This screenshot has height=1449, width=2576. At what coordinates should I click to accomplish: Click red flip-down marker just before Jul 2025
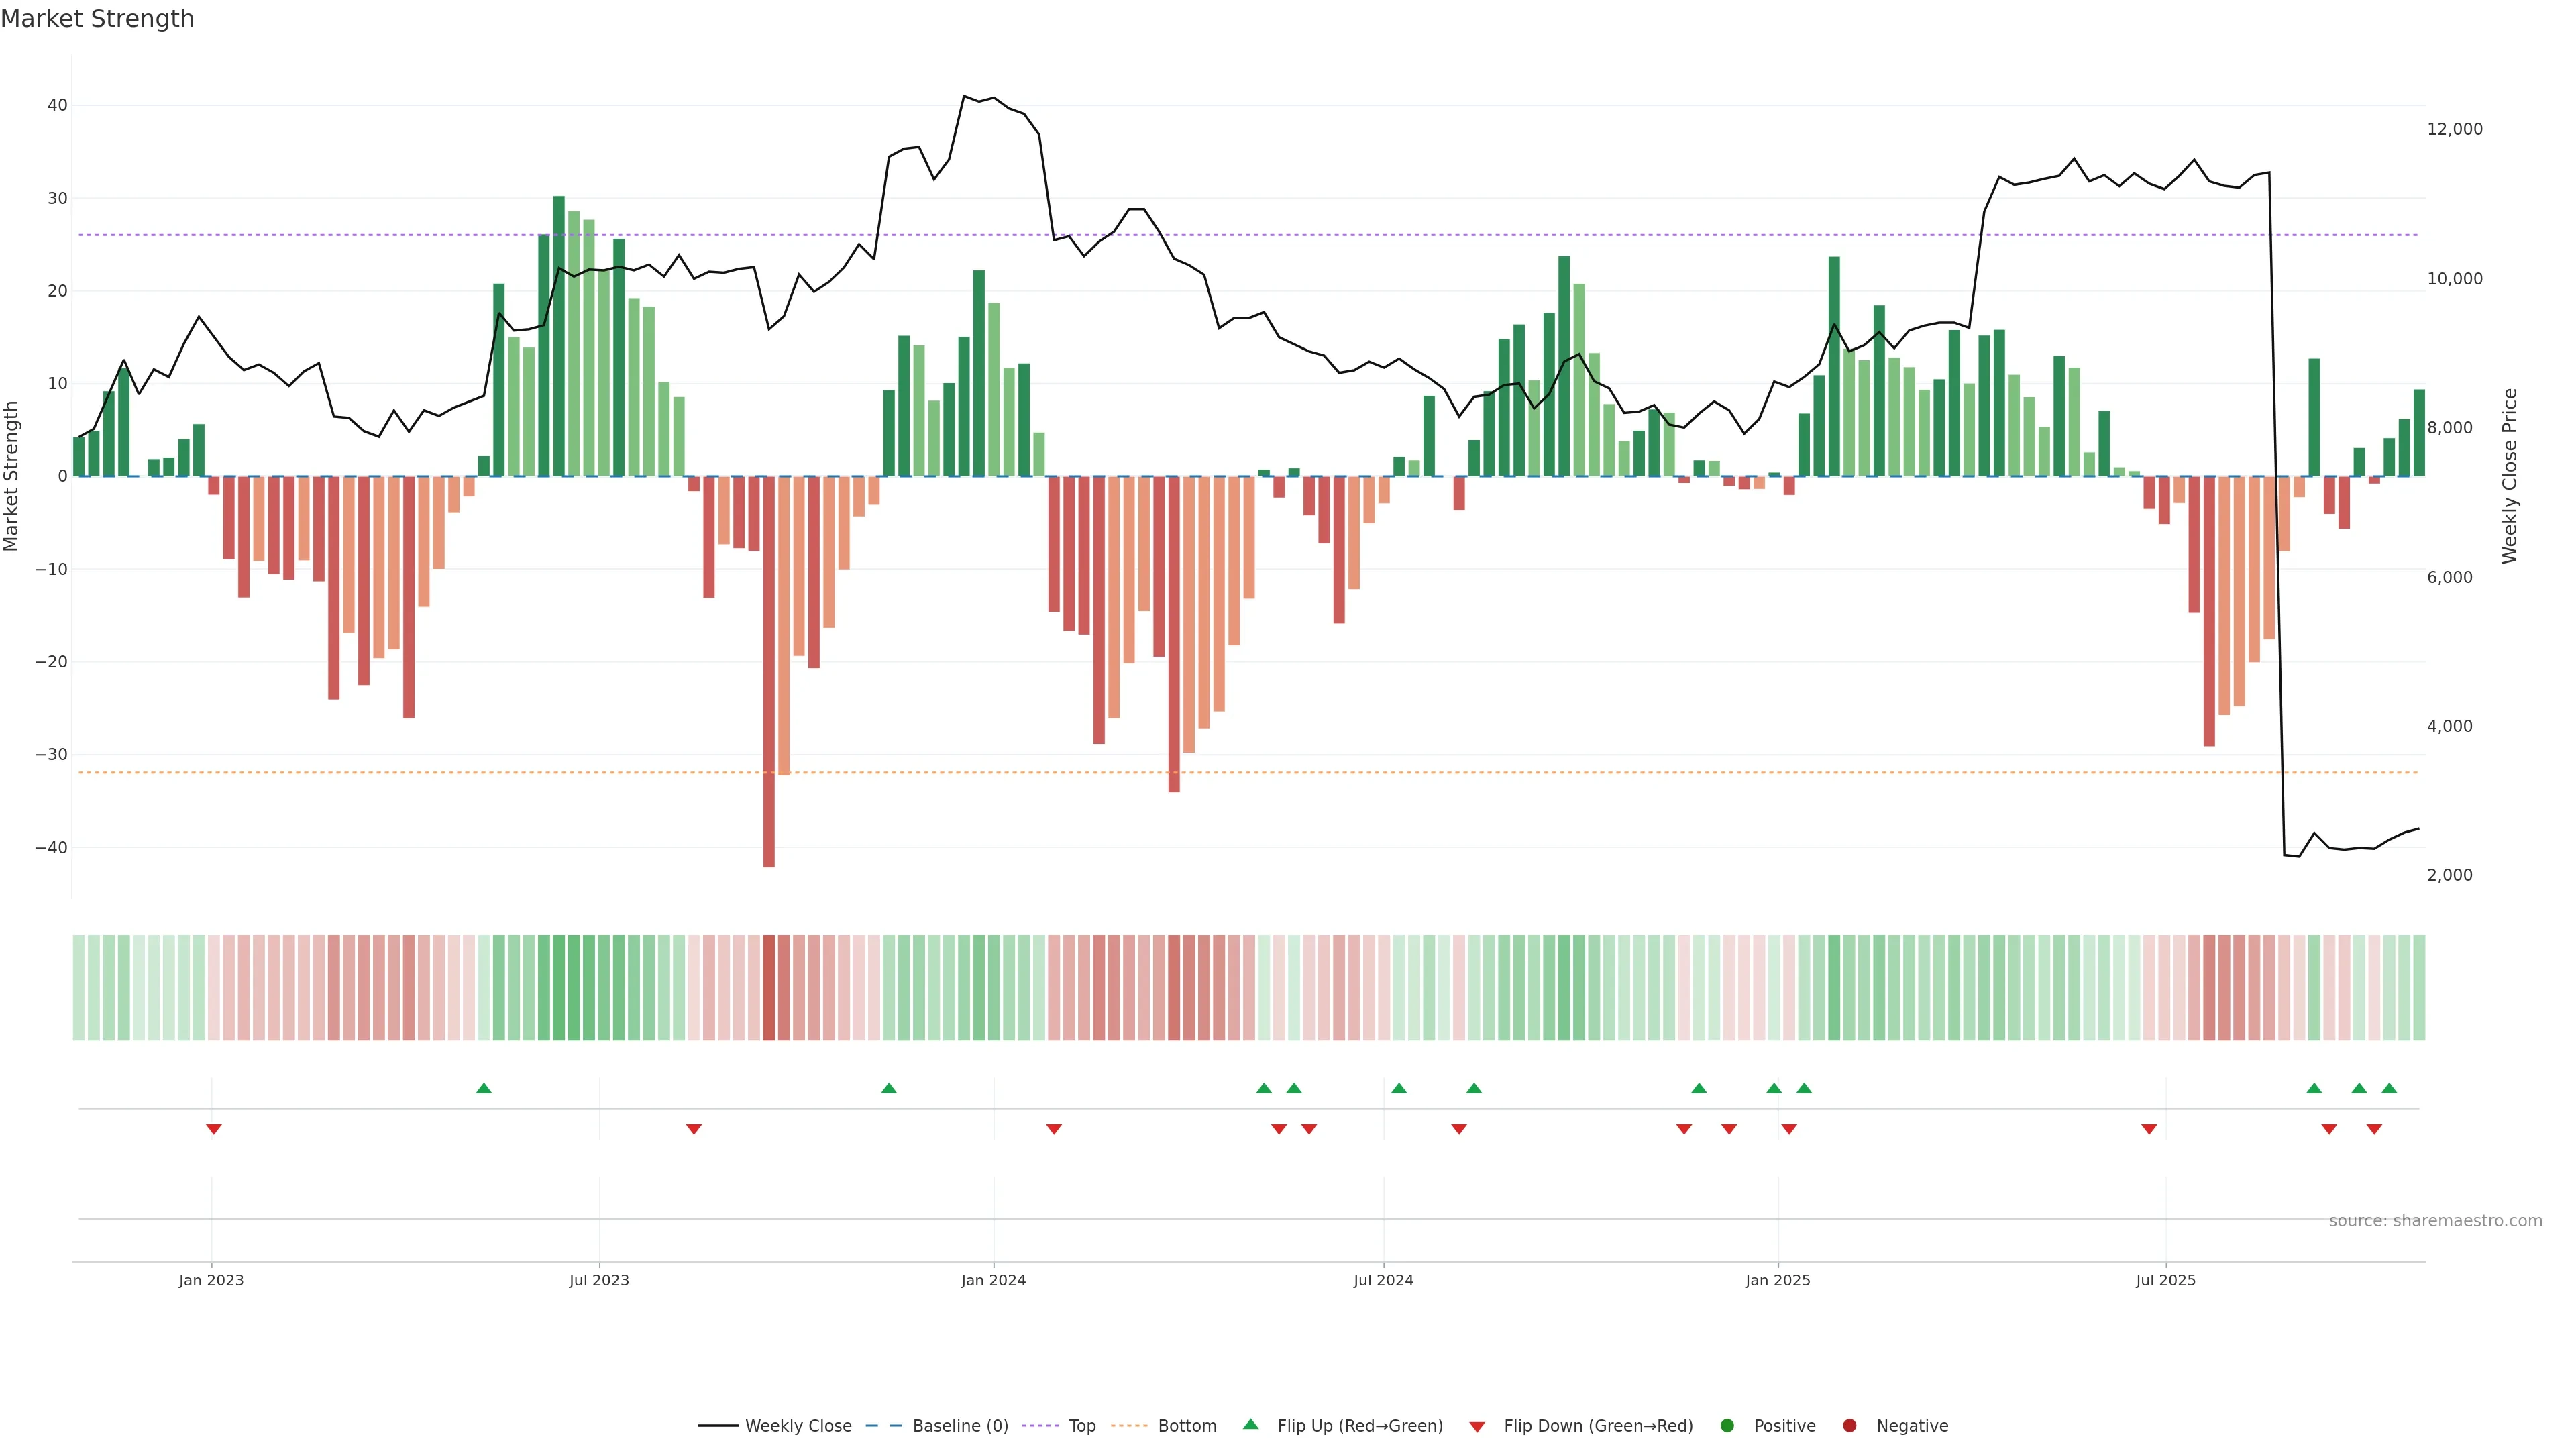[x=2149, y=1129]
